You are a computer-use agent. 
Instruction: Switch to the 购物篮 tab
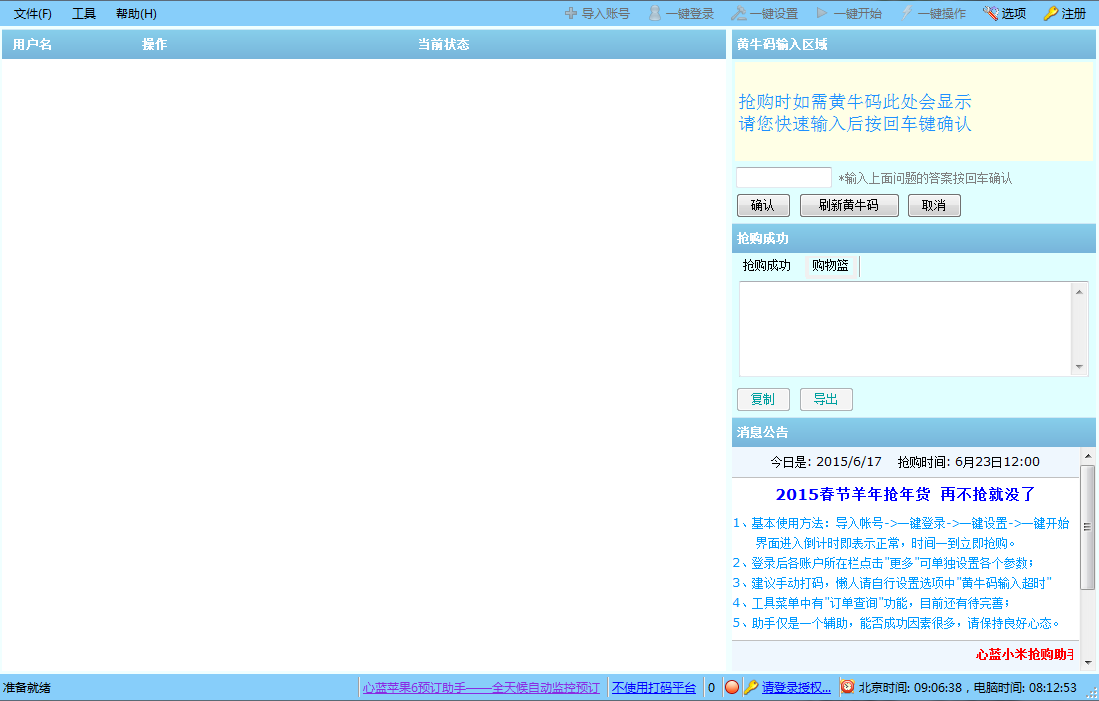coord(830,266)
